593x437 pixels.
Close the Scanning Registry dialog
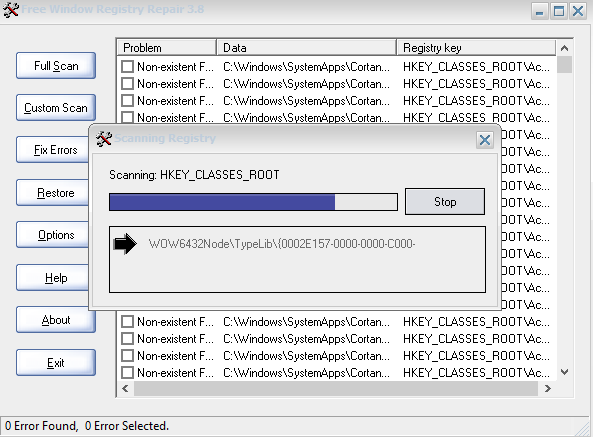484,140
